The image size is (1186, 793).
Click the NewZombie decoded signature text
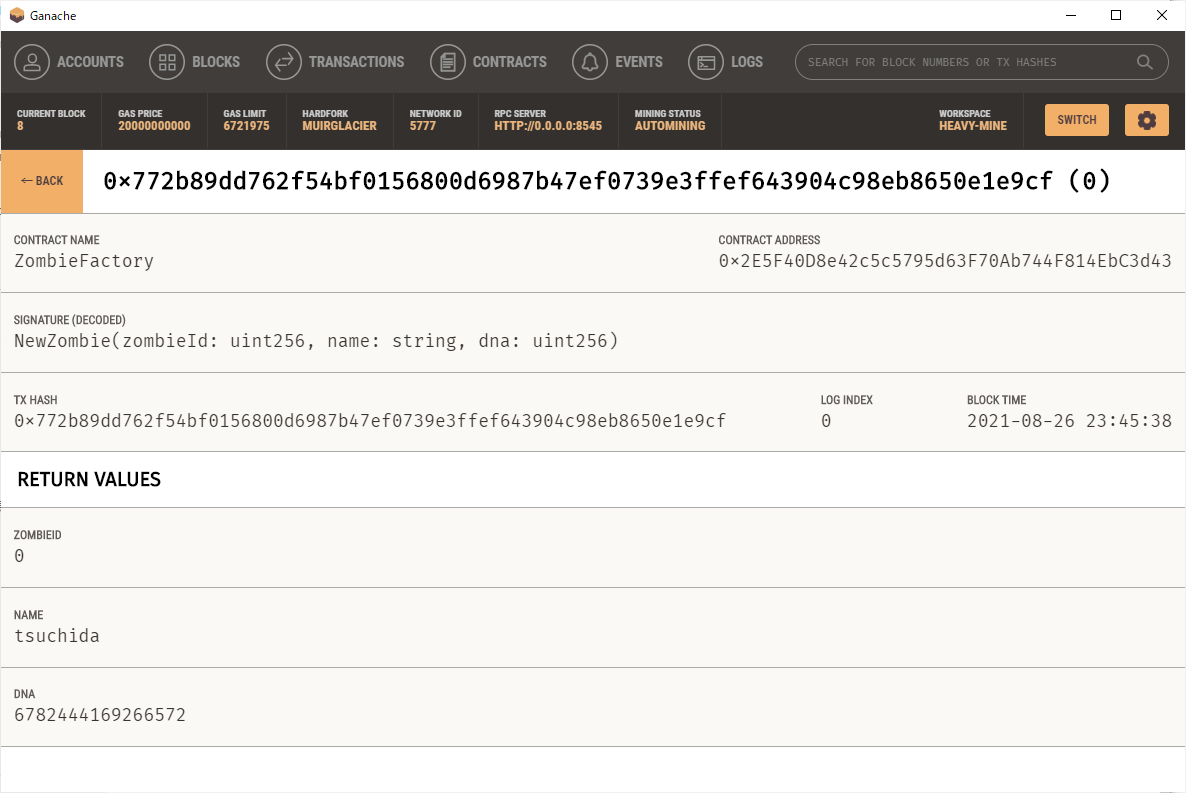pos(316,341)
